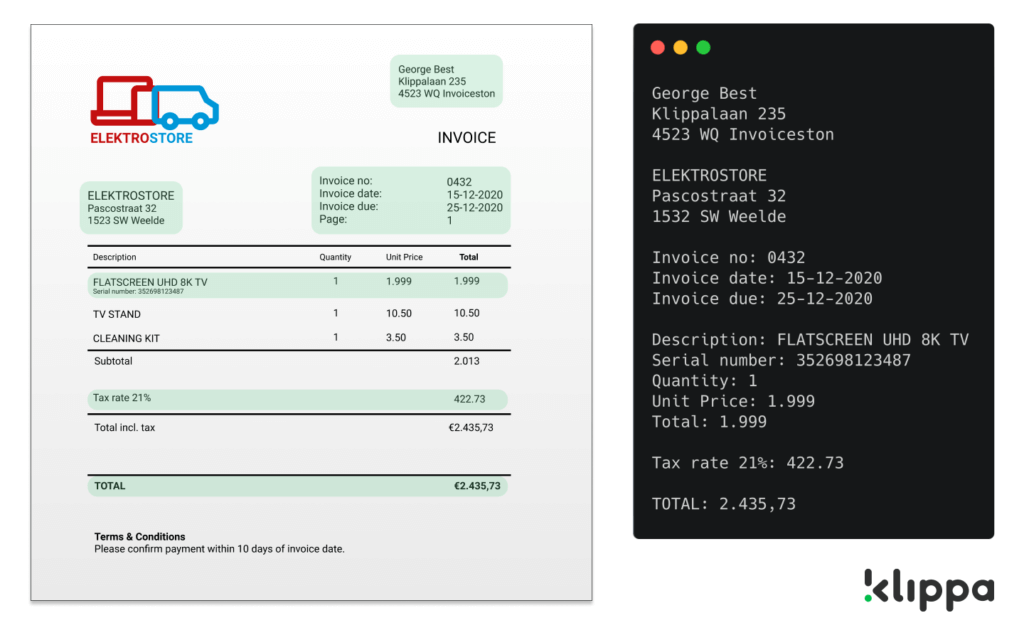Click 'Pascostraat 32' in the invoice sender box
This screenshot has width=1024, height=640.
point(122,208)
